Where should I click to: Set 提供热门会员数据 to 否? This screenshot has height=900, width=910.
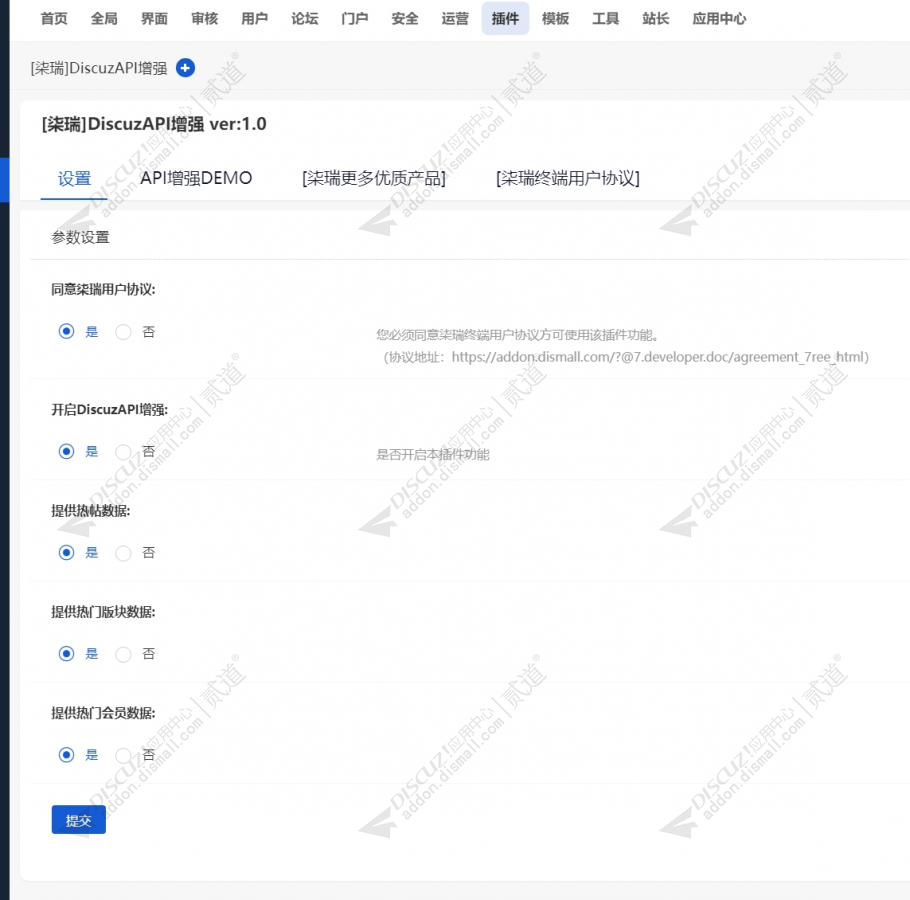point(123,756)
